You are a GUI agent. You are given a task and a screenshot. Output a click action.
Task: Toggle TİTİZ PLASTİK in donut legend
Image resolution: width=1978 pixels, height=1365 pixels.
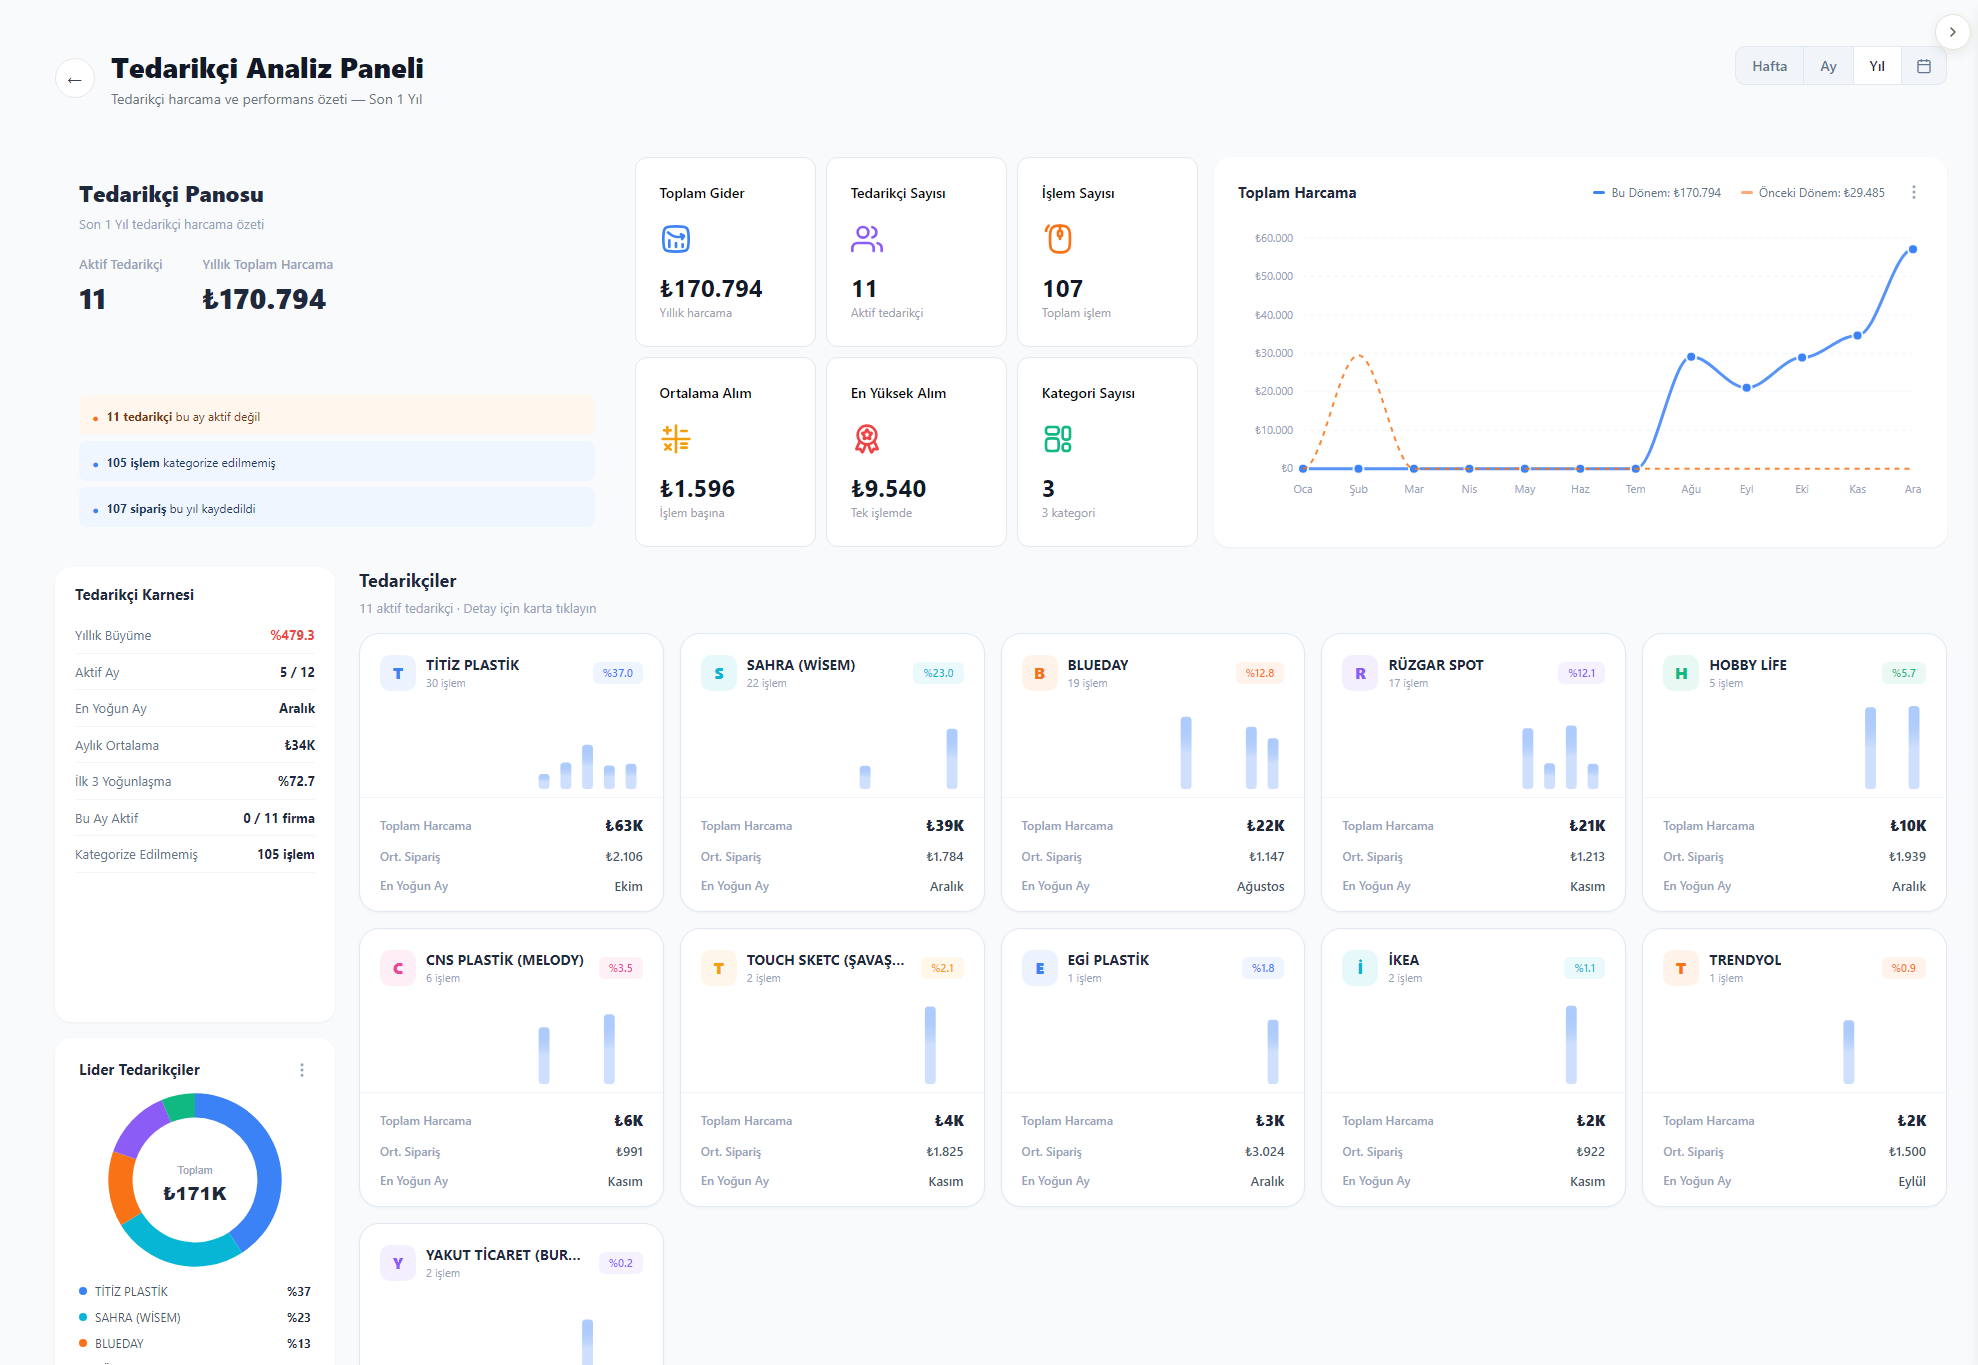coord(195,1292)
